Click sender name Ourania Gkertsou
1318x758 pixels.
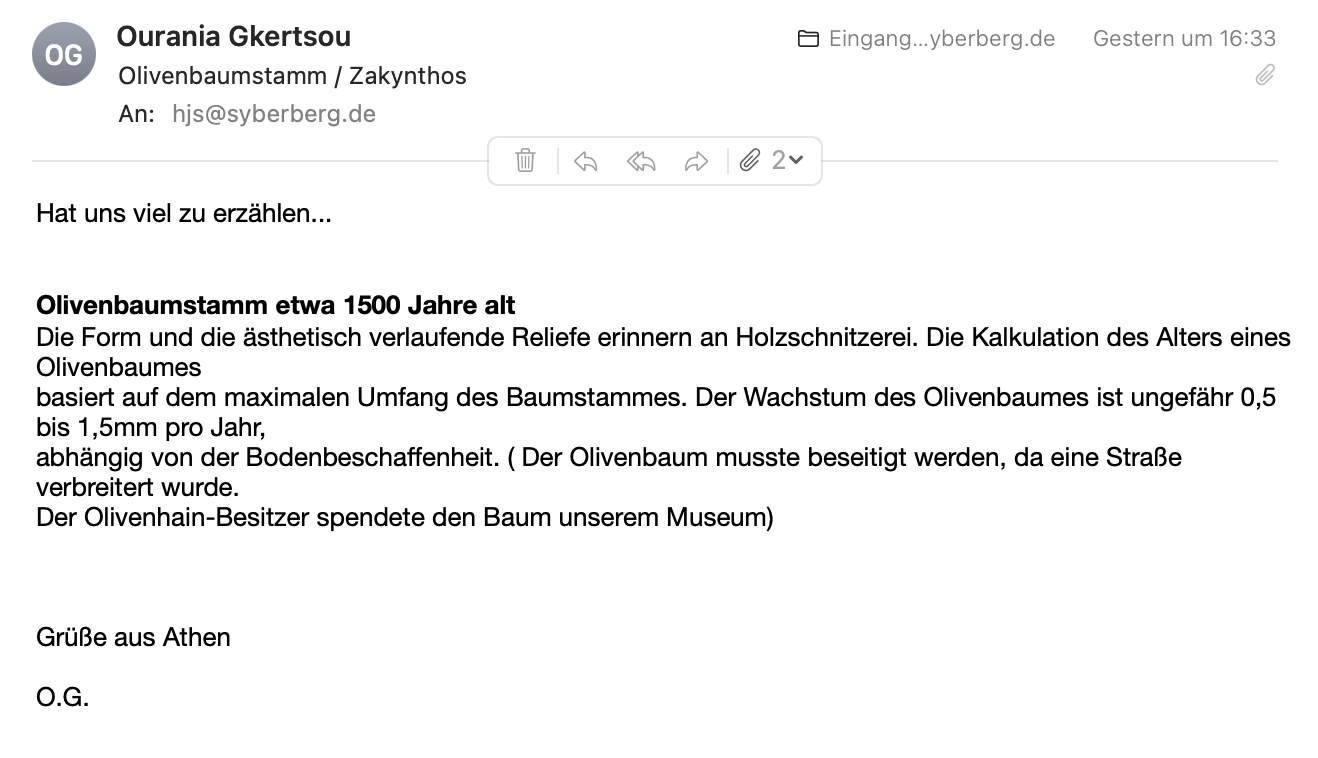234,37
